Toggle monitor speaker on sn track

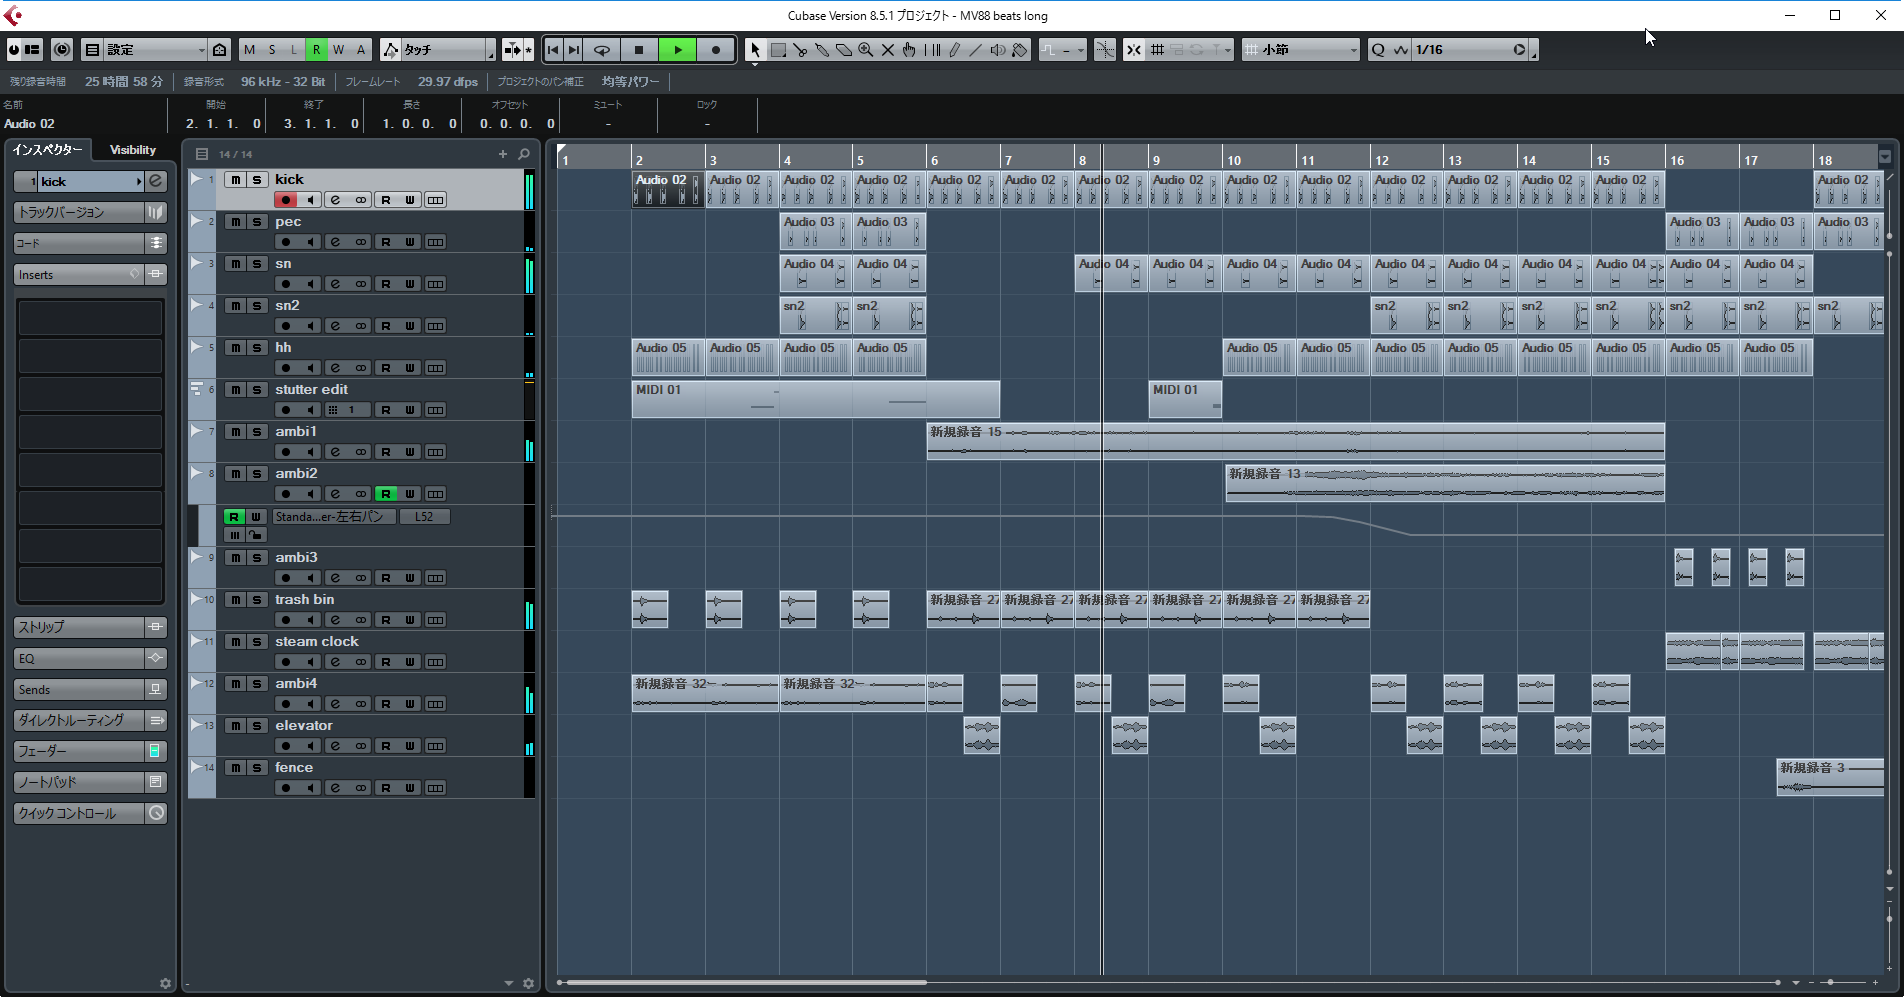click(310, 284)
